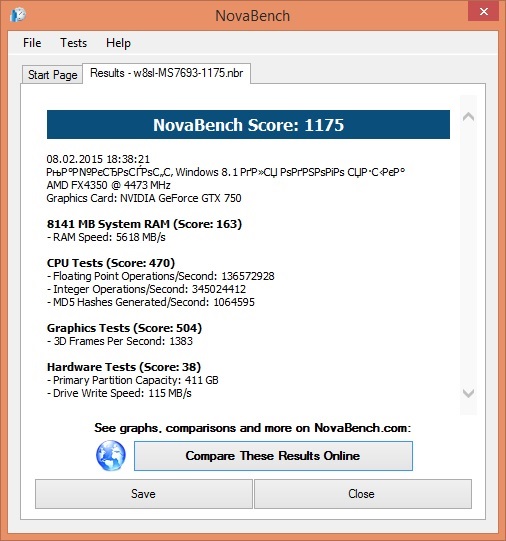Click Hardware Tests (Score: 38) heading
The width and height of the screenshot is (506, 541).
click(124, 367)
